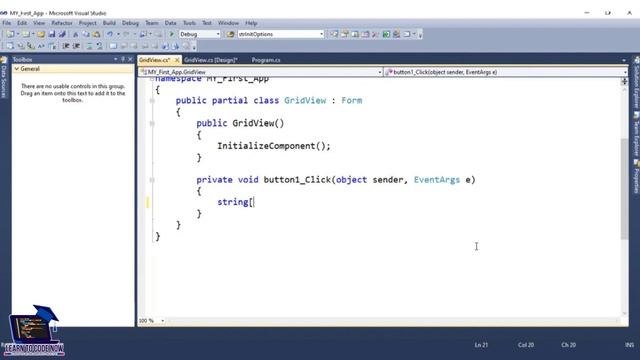Click the Redo toolbar icon

point(126,34)
